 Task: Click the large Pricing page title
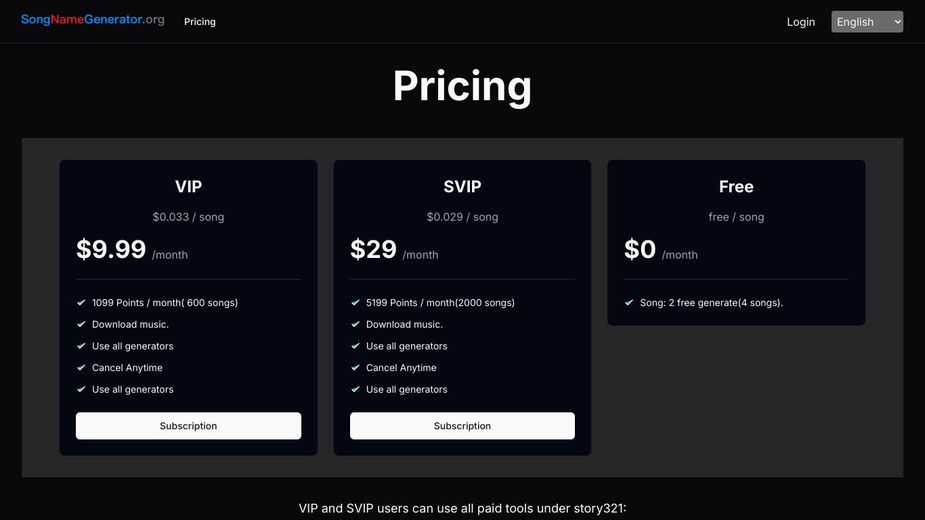pyautogui.click(x=462, y=86)
